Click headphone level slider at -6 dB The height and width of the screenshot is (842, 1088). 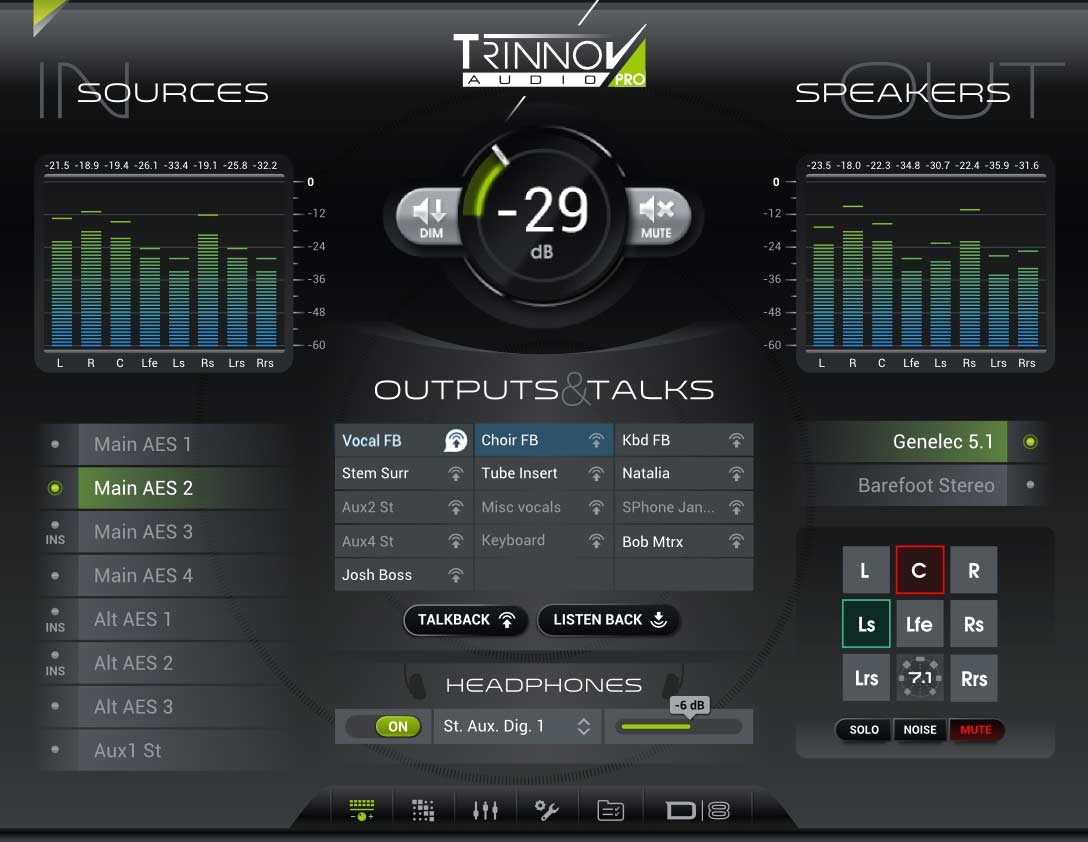pyautogui.click(x=679, y=726)
